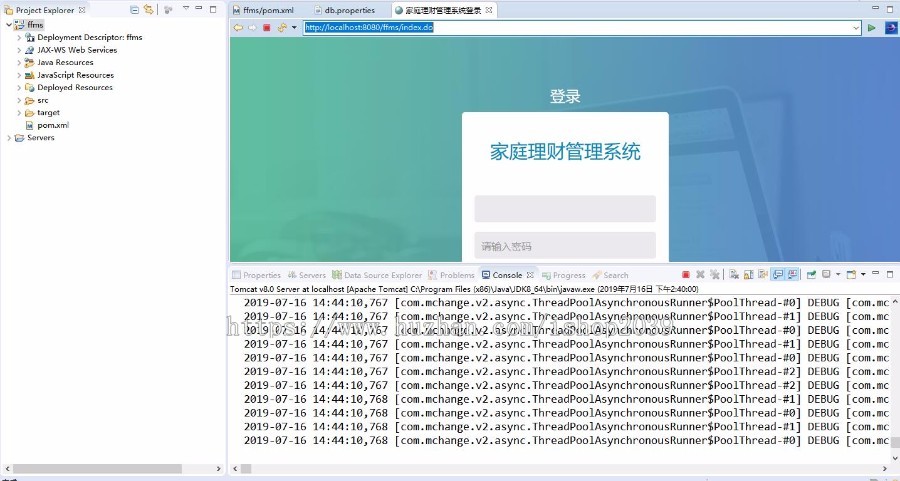Expand Java Resources node
The height and width of the screenshot is (481, 900).
pyautogui.click(x=19, y=63)
